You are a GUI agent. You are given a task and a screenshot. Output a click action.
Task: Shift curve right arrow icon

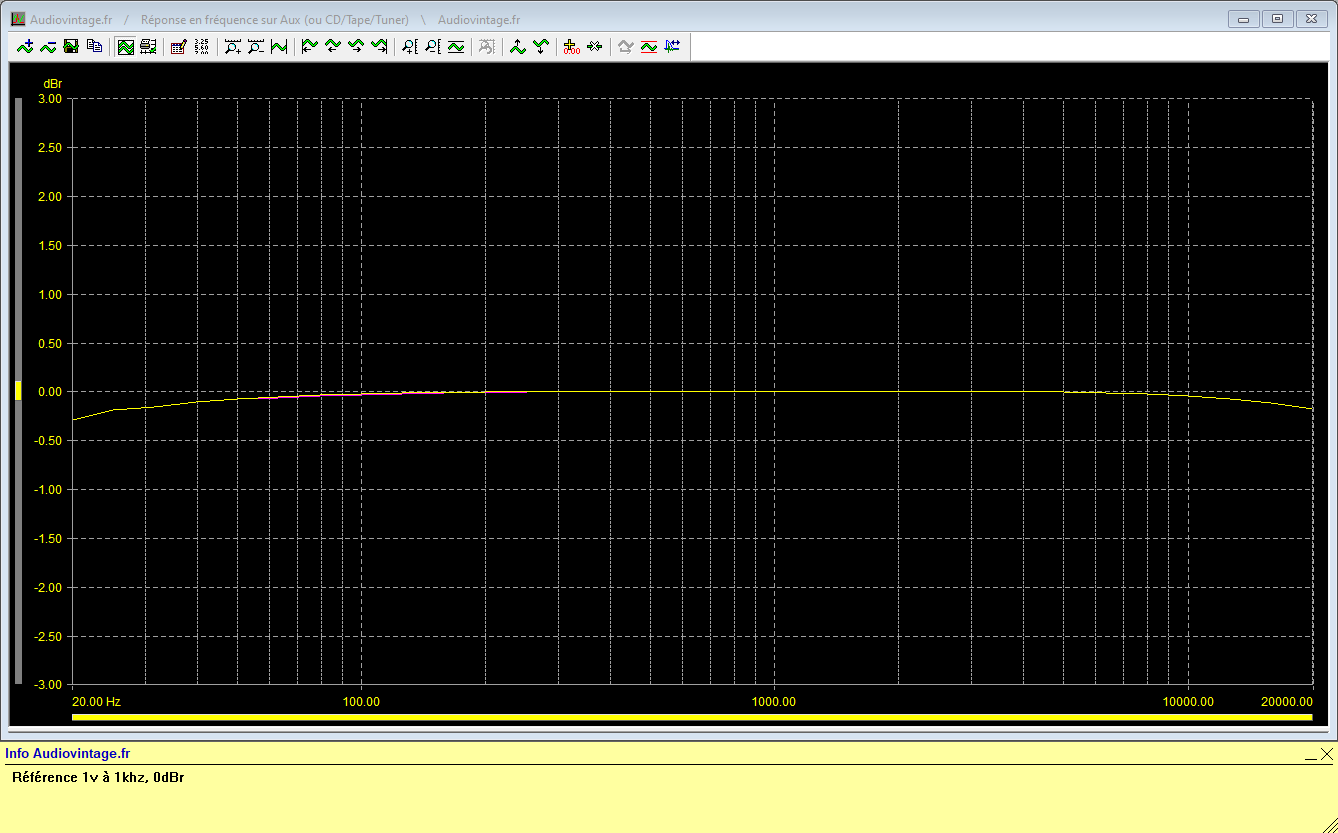pos(355,46)
